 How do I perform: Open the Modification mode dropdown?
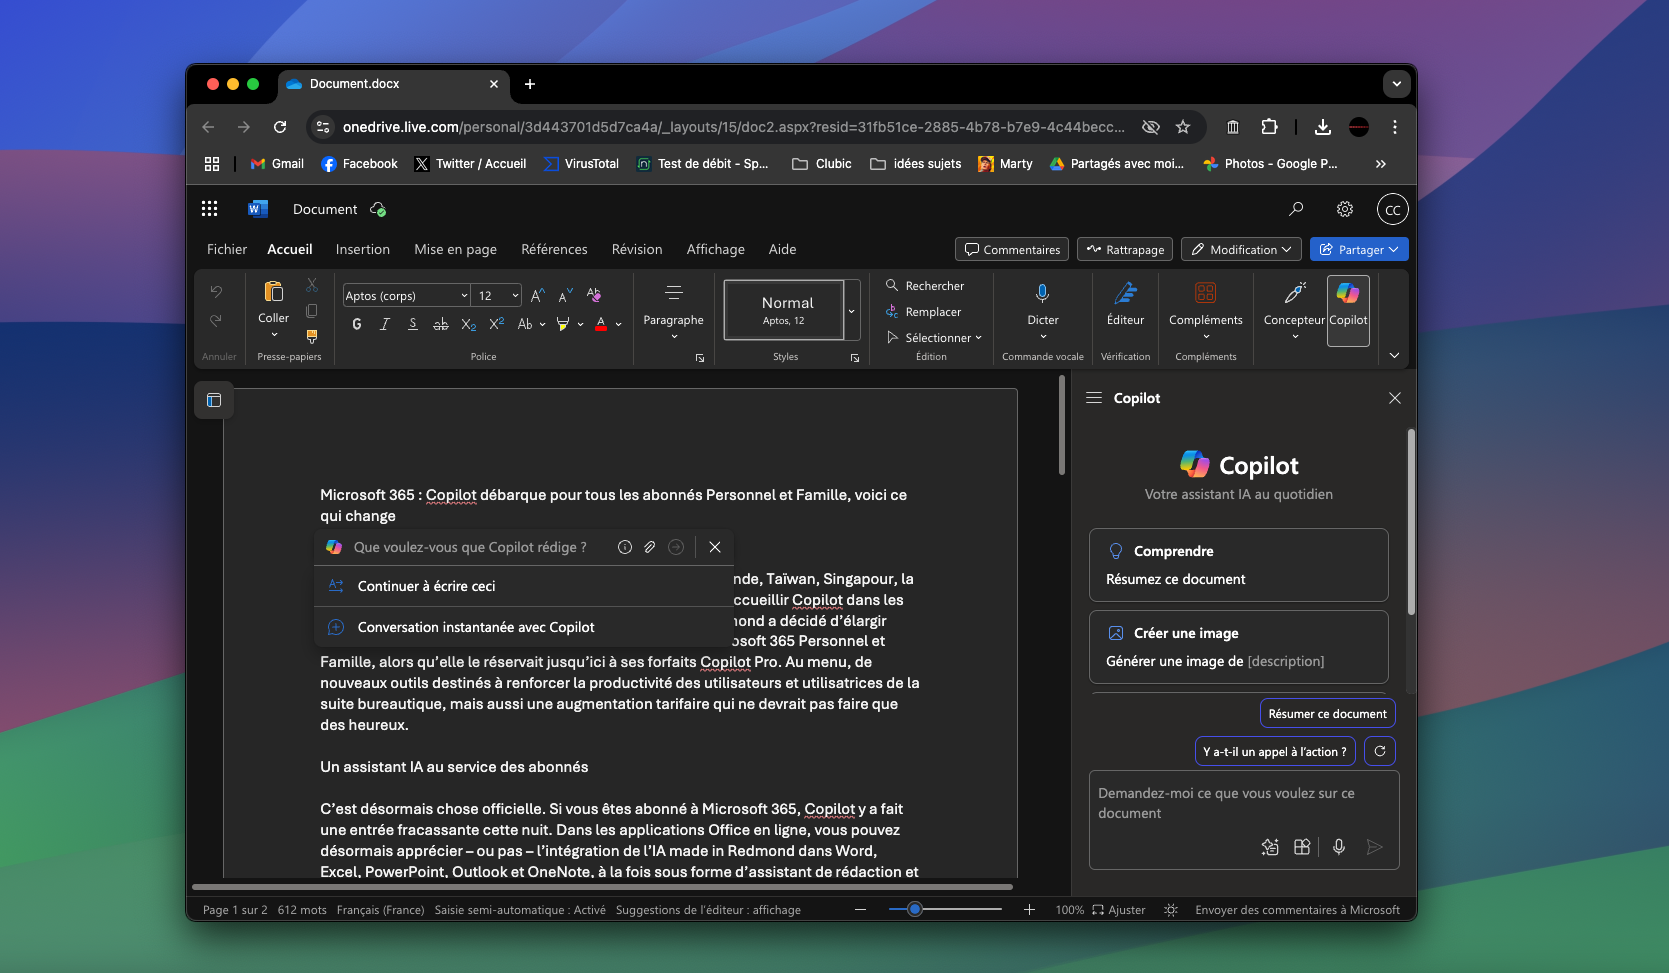[x=1240, y=249]
